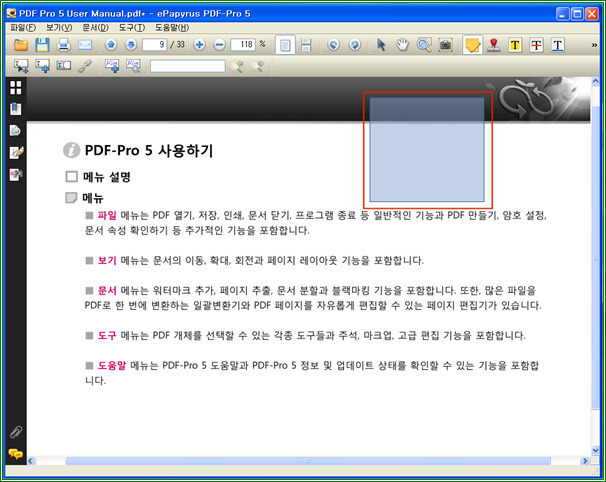606x482 pixels.
Task: Click the pink word 파일 in document
Action: (107, 215)
